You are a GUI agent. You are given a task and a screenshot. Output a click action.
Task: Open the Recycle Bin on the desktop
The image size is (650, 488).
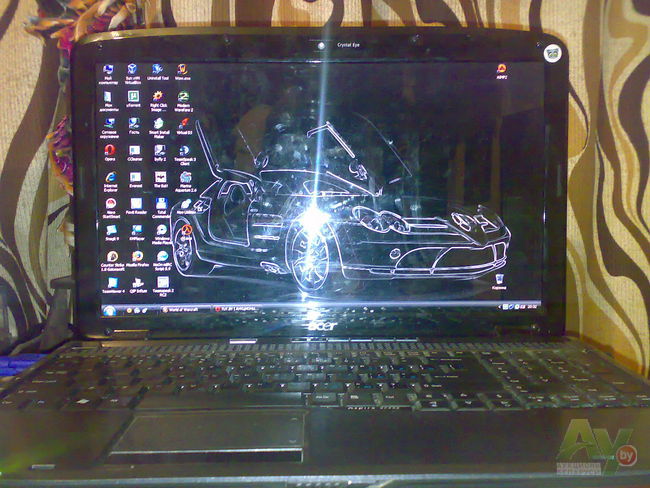pyautogui.click(x=499, y=277)
